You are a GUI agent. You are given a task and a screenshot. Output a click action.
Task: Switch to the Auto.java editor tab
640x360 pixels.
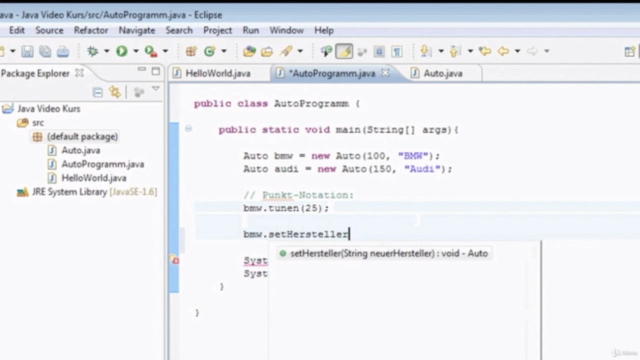click(x=443, y=73)
